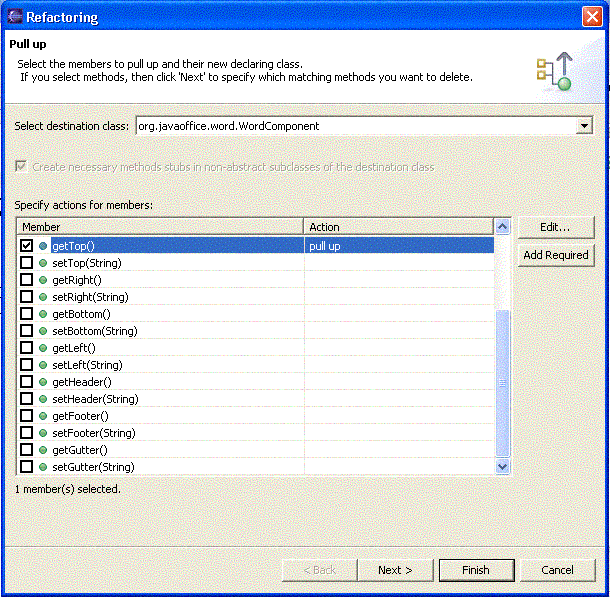This screenshot has width=610, height=597.
Task: Click the Action column header
Action: click(x=398, y=227)
